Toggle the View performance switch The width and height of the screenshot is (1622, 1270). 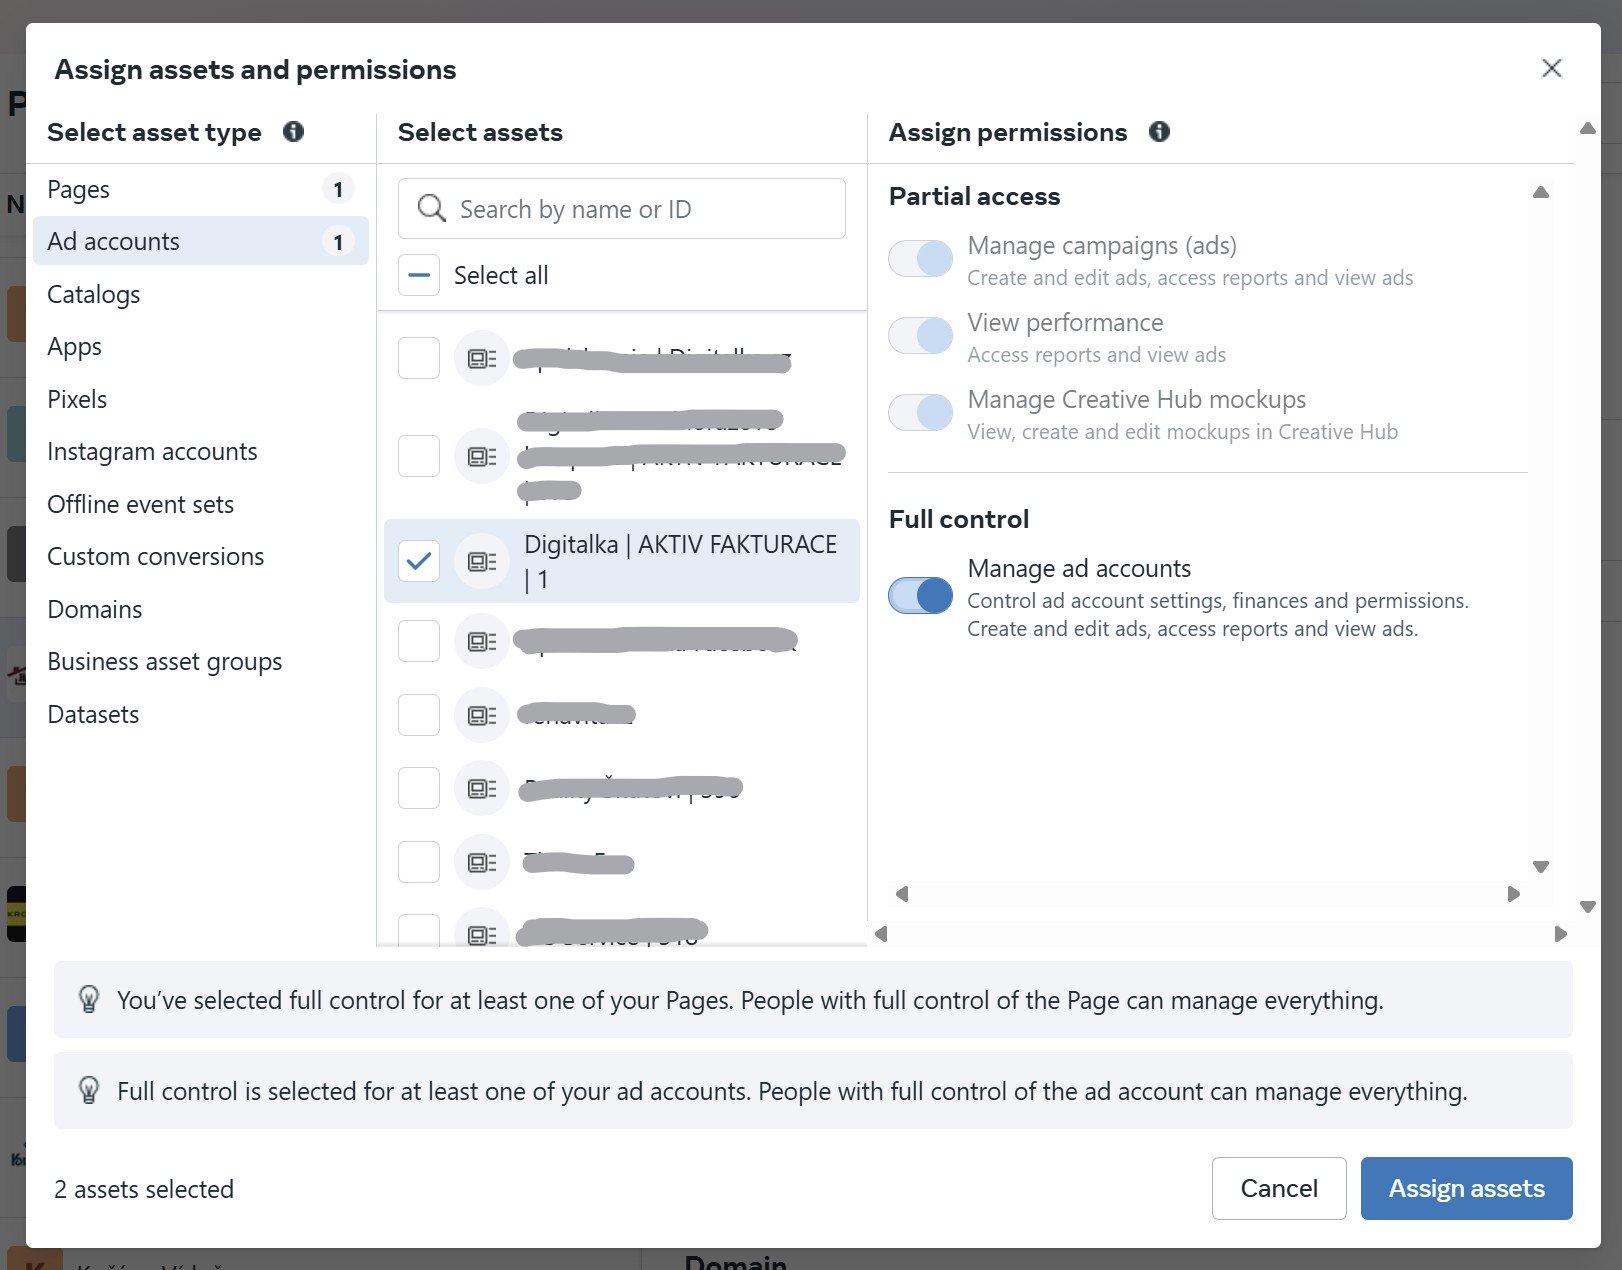coord(920,336)
